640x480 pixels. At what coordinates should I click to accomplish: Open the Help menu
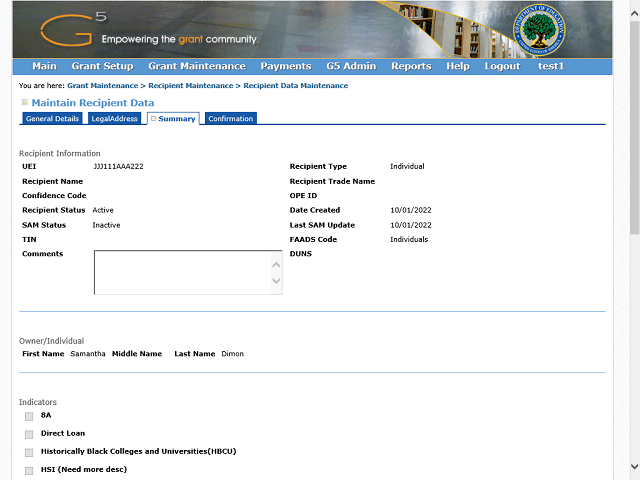458,66
